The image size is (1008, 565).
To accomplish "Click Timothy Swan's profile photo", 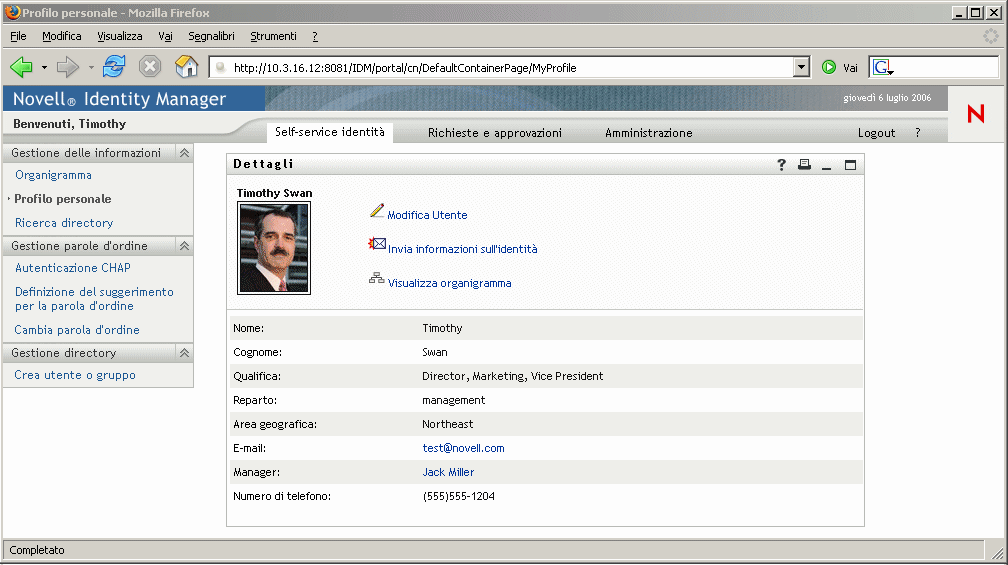I will (274, 248).
